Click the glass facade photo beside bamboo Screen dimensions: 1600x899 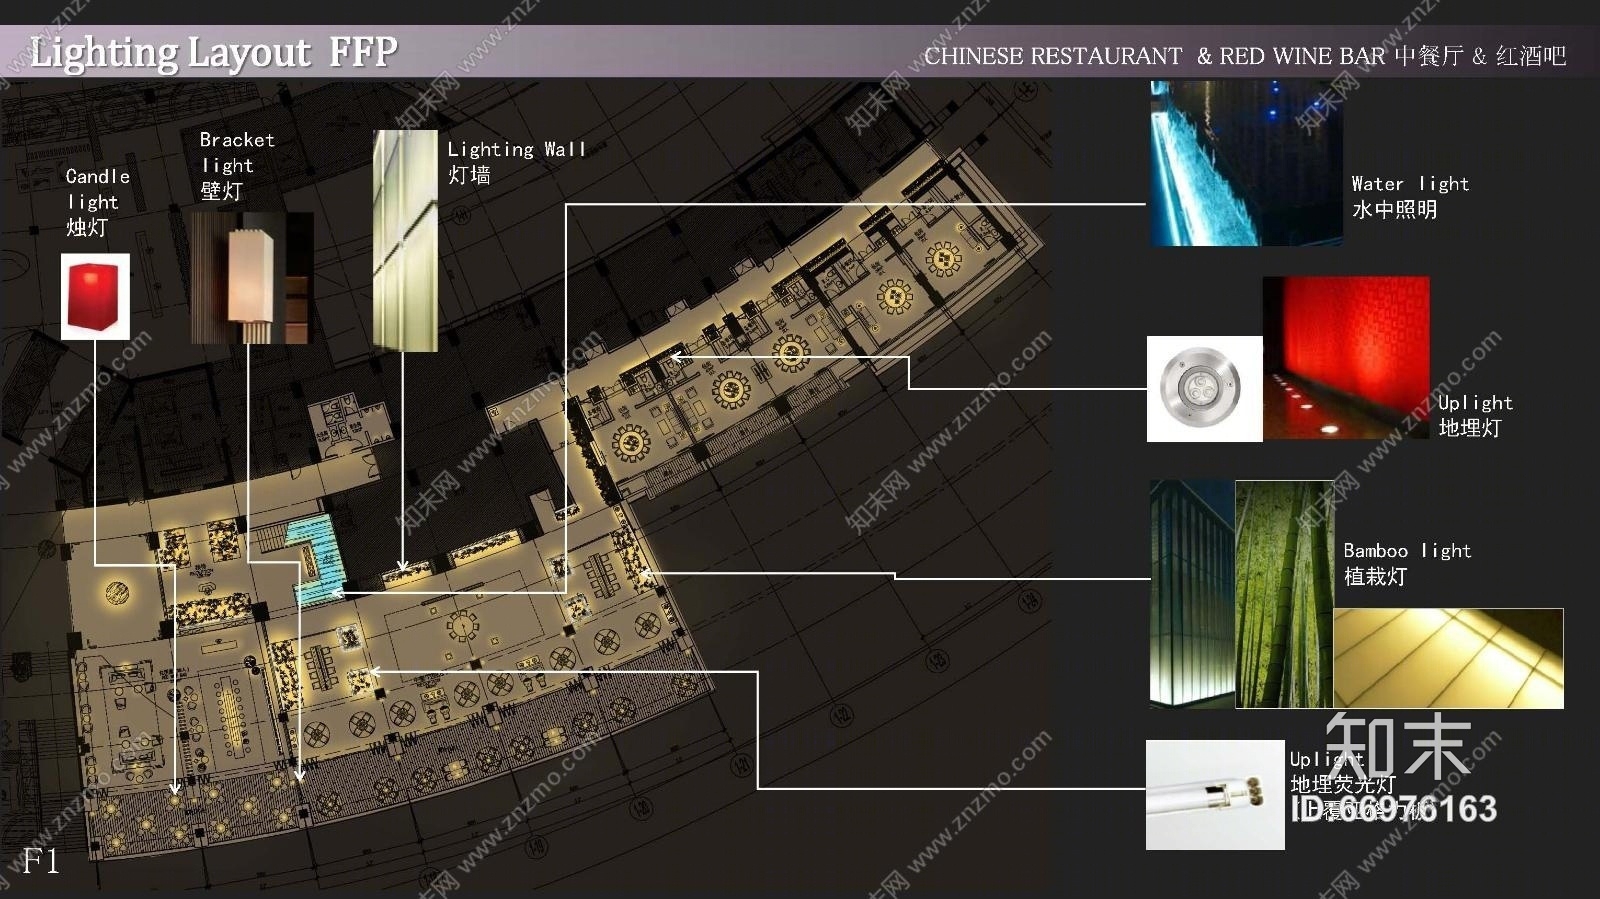(1192, 594)
